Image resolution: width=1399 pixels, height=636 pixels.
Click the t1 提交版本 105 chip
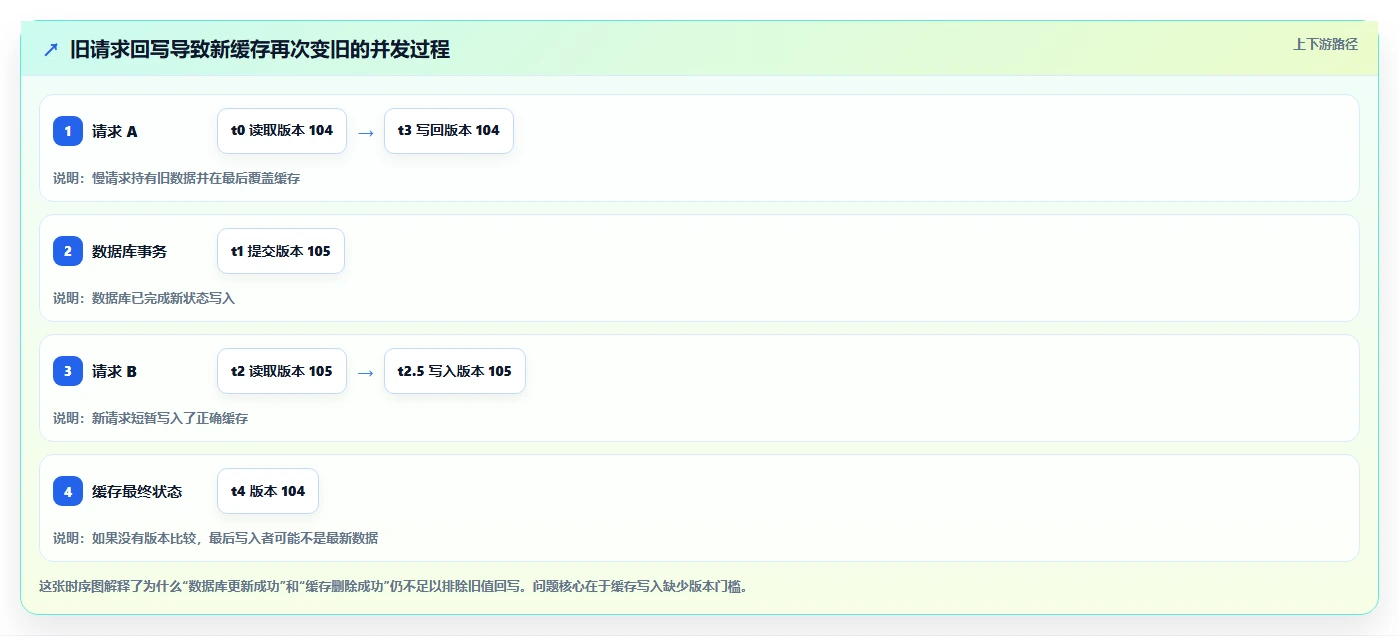pos(281,251)
